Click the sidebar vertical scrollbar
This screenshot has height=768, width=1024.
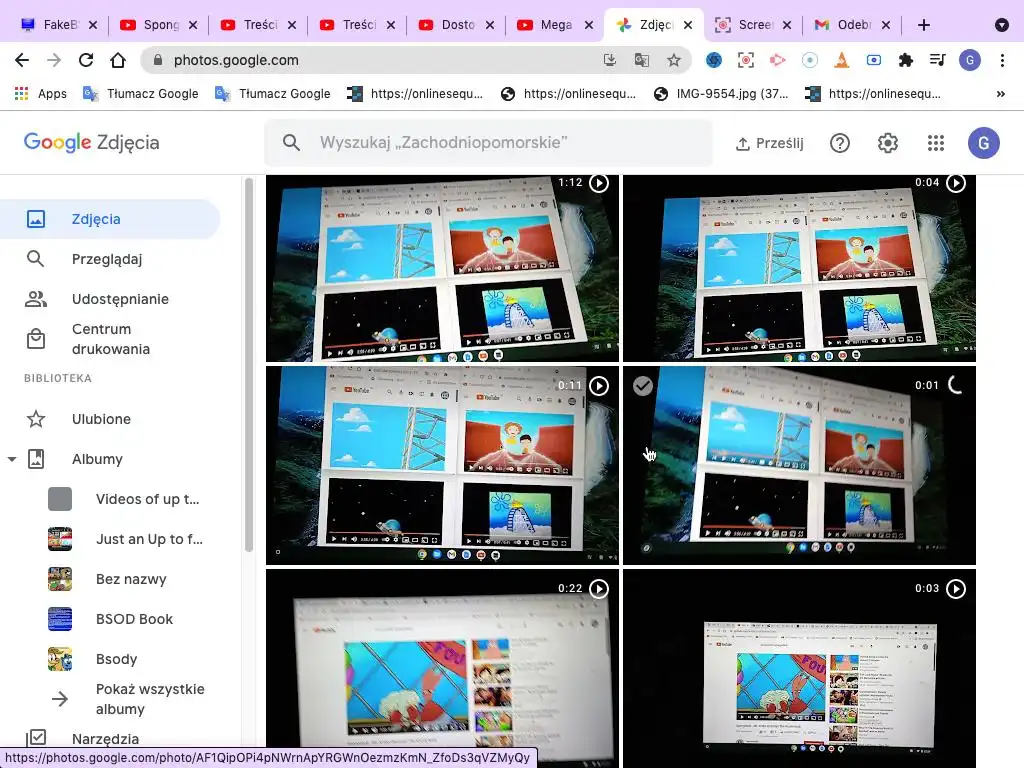[x=248, y=364]
